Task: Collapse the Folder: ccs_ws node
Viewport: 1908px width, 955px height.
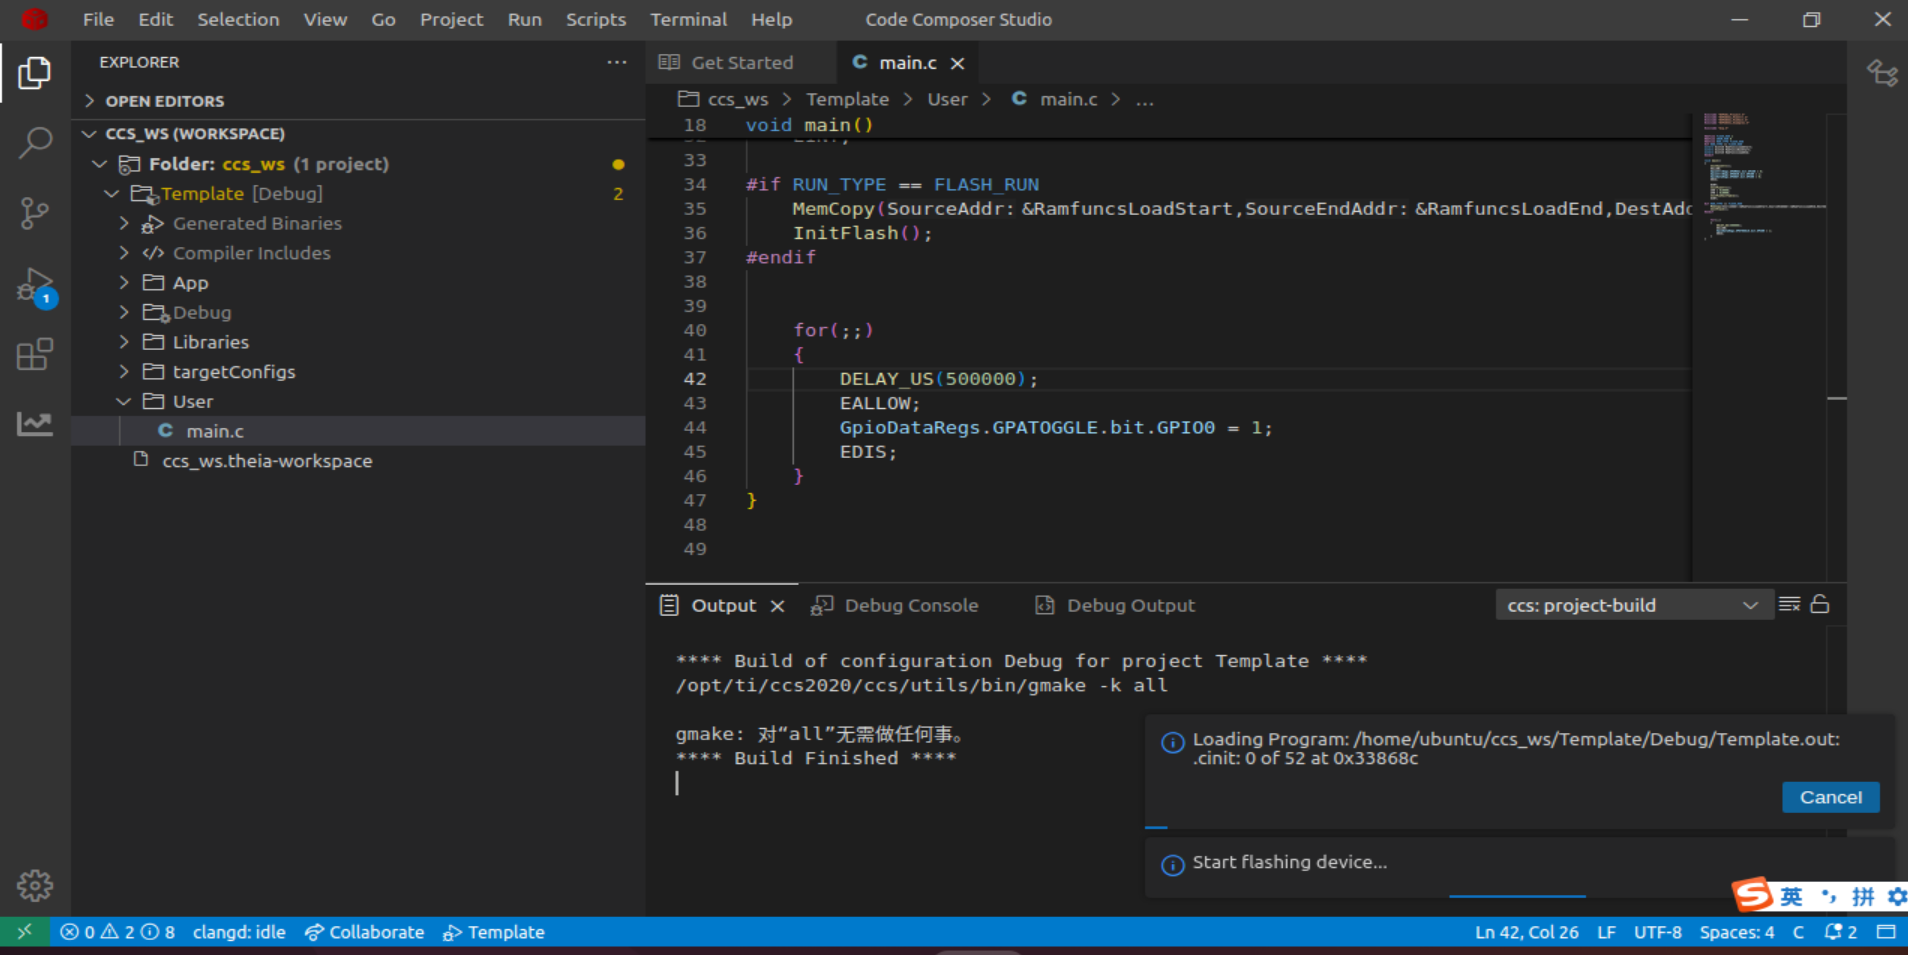Action: [x=99, y=164]
